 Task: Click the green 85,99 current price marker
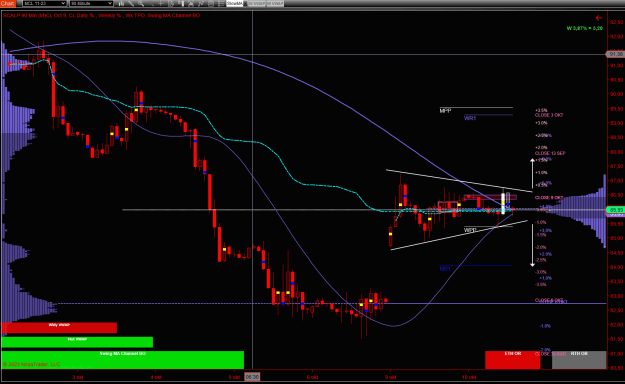616,210
